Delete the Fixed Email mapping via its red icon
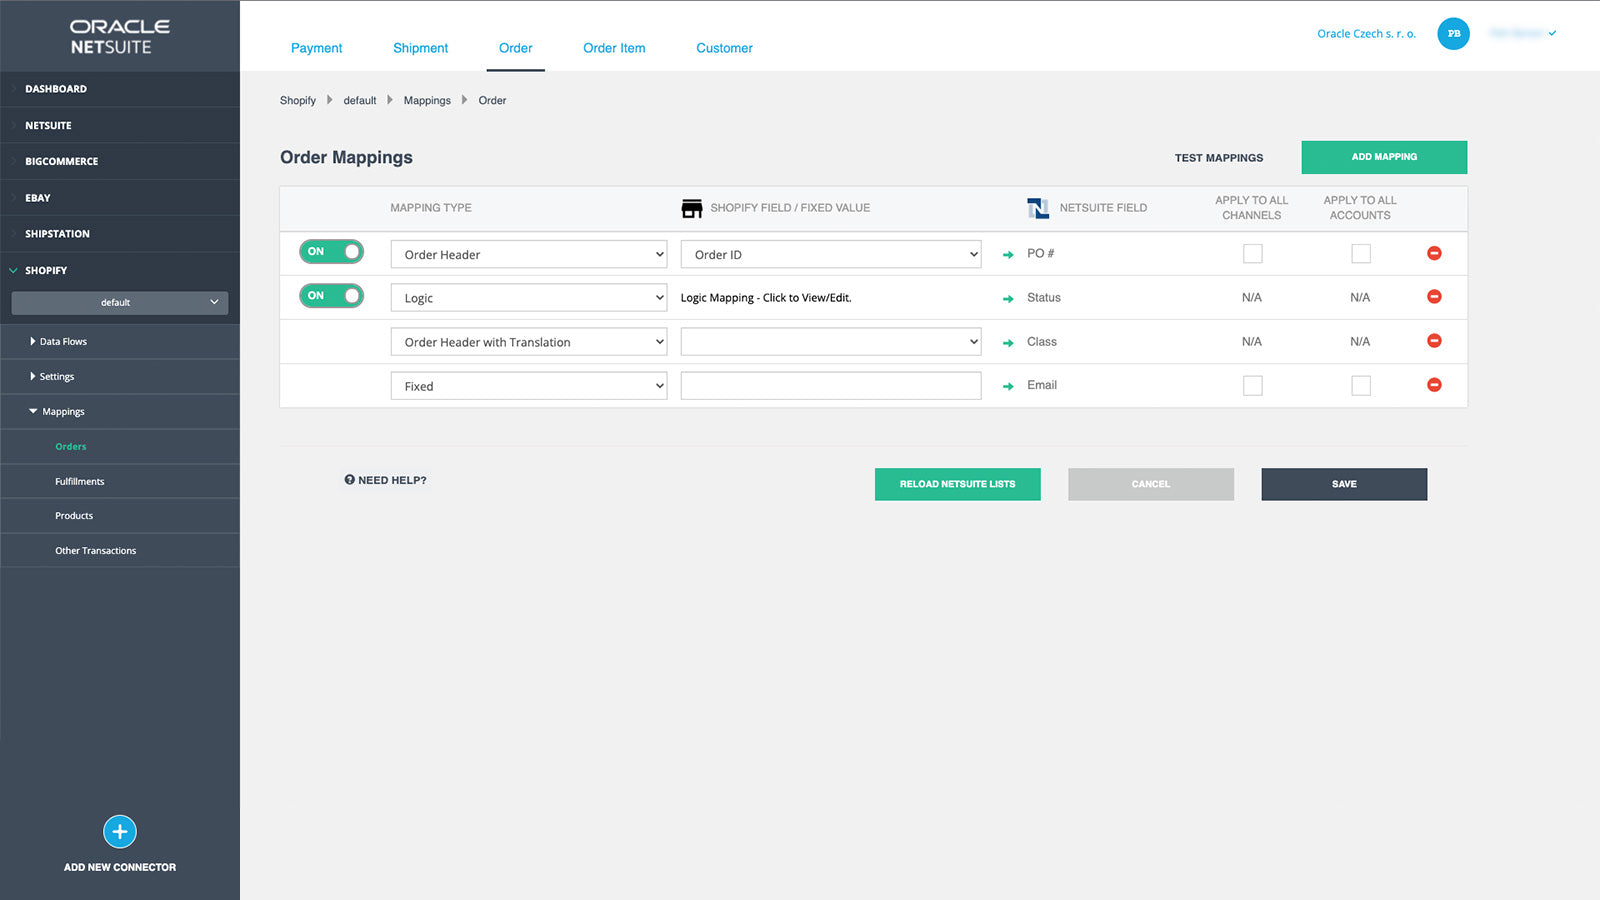 tap(1434, 384)
